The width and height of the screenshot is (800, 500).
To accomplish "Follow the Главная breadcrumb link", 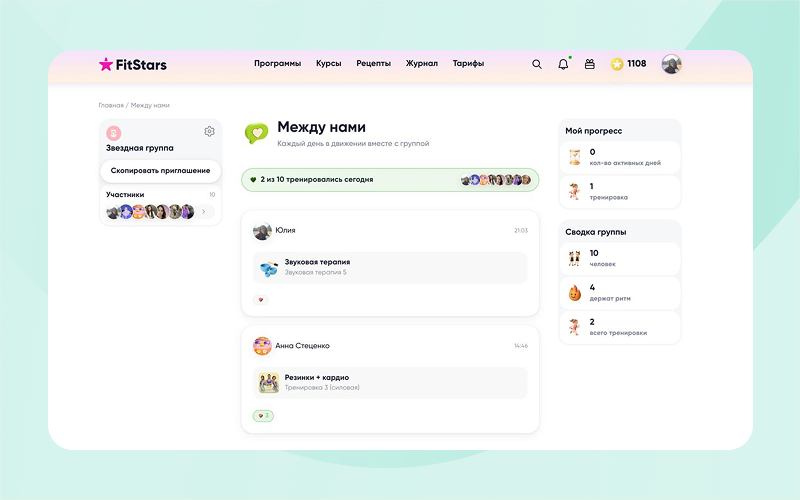I will click(x=111, y=105).
